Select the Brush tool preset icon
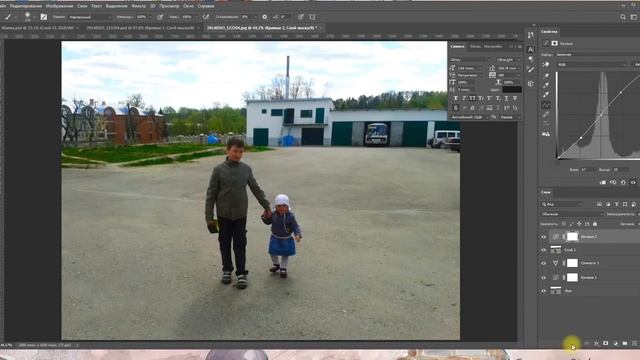The width and height of the screenshot is (640, 360). pos(8,17)
